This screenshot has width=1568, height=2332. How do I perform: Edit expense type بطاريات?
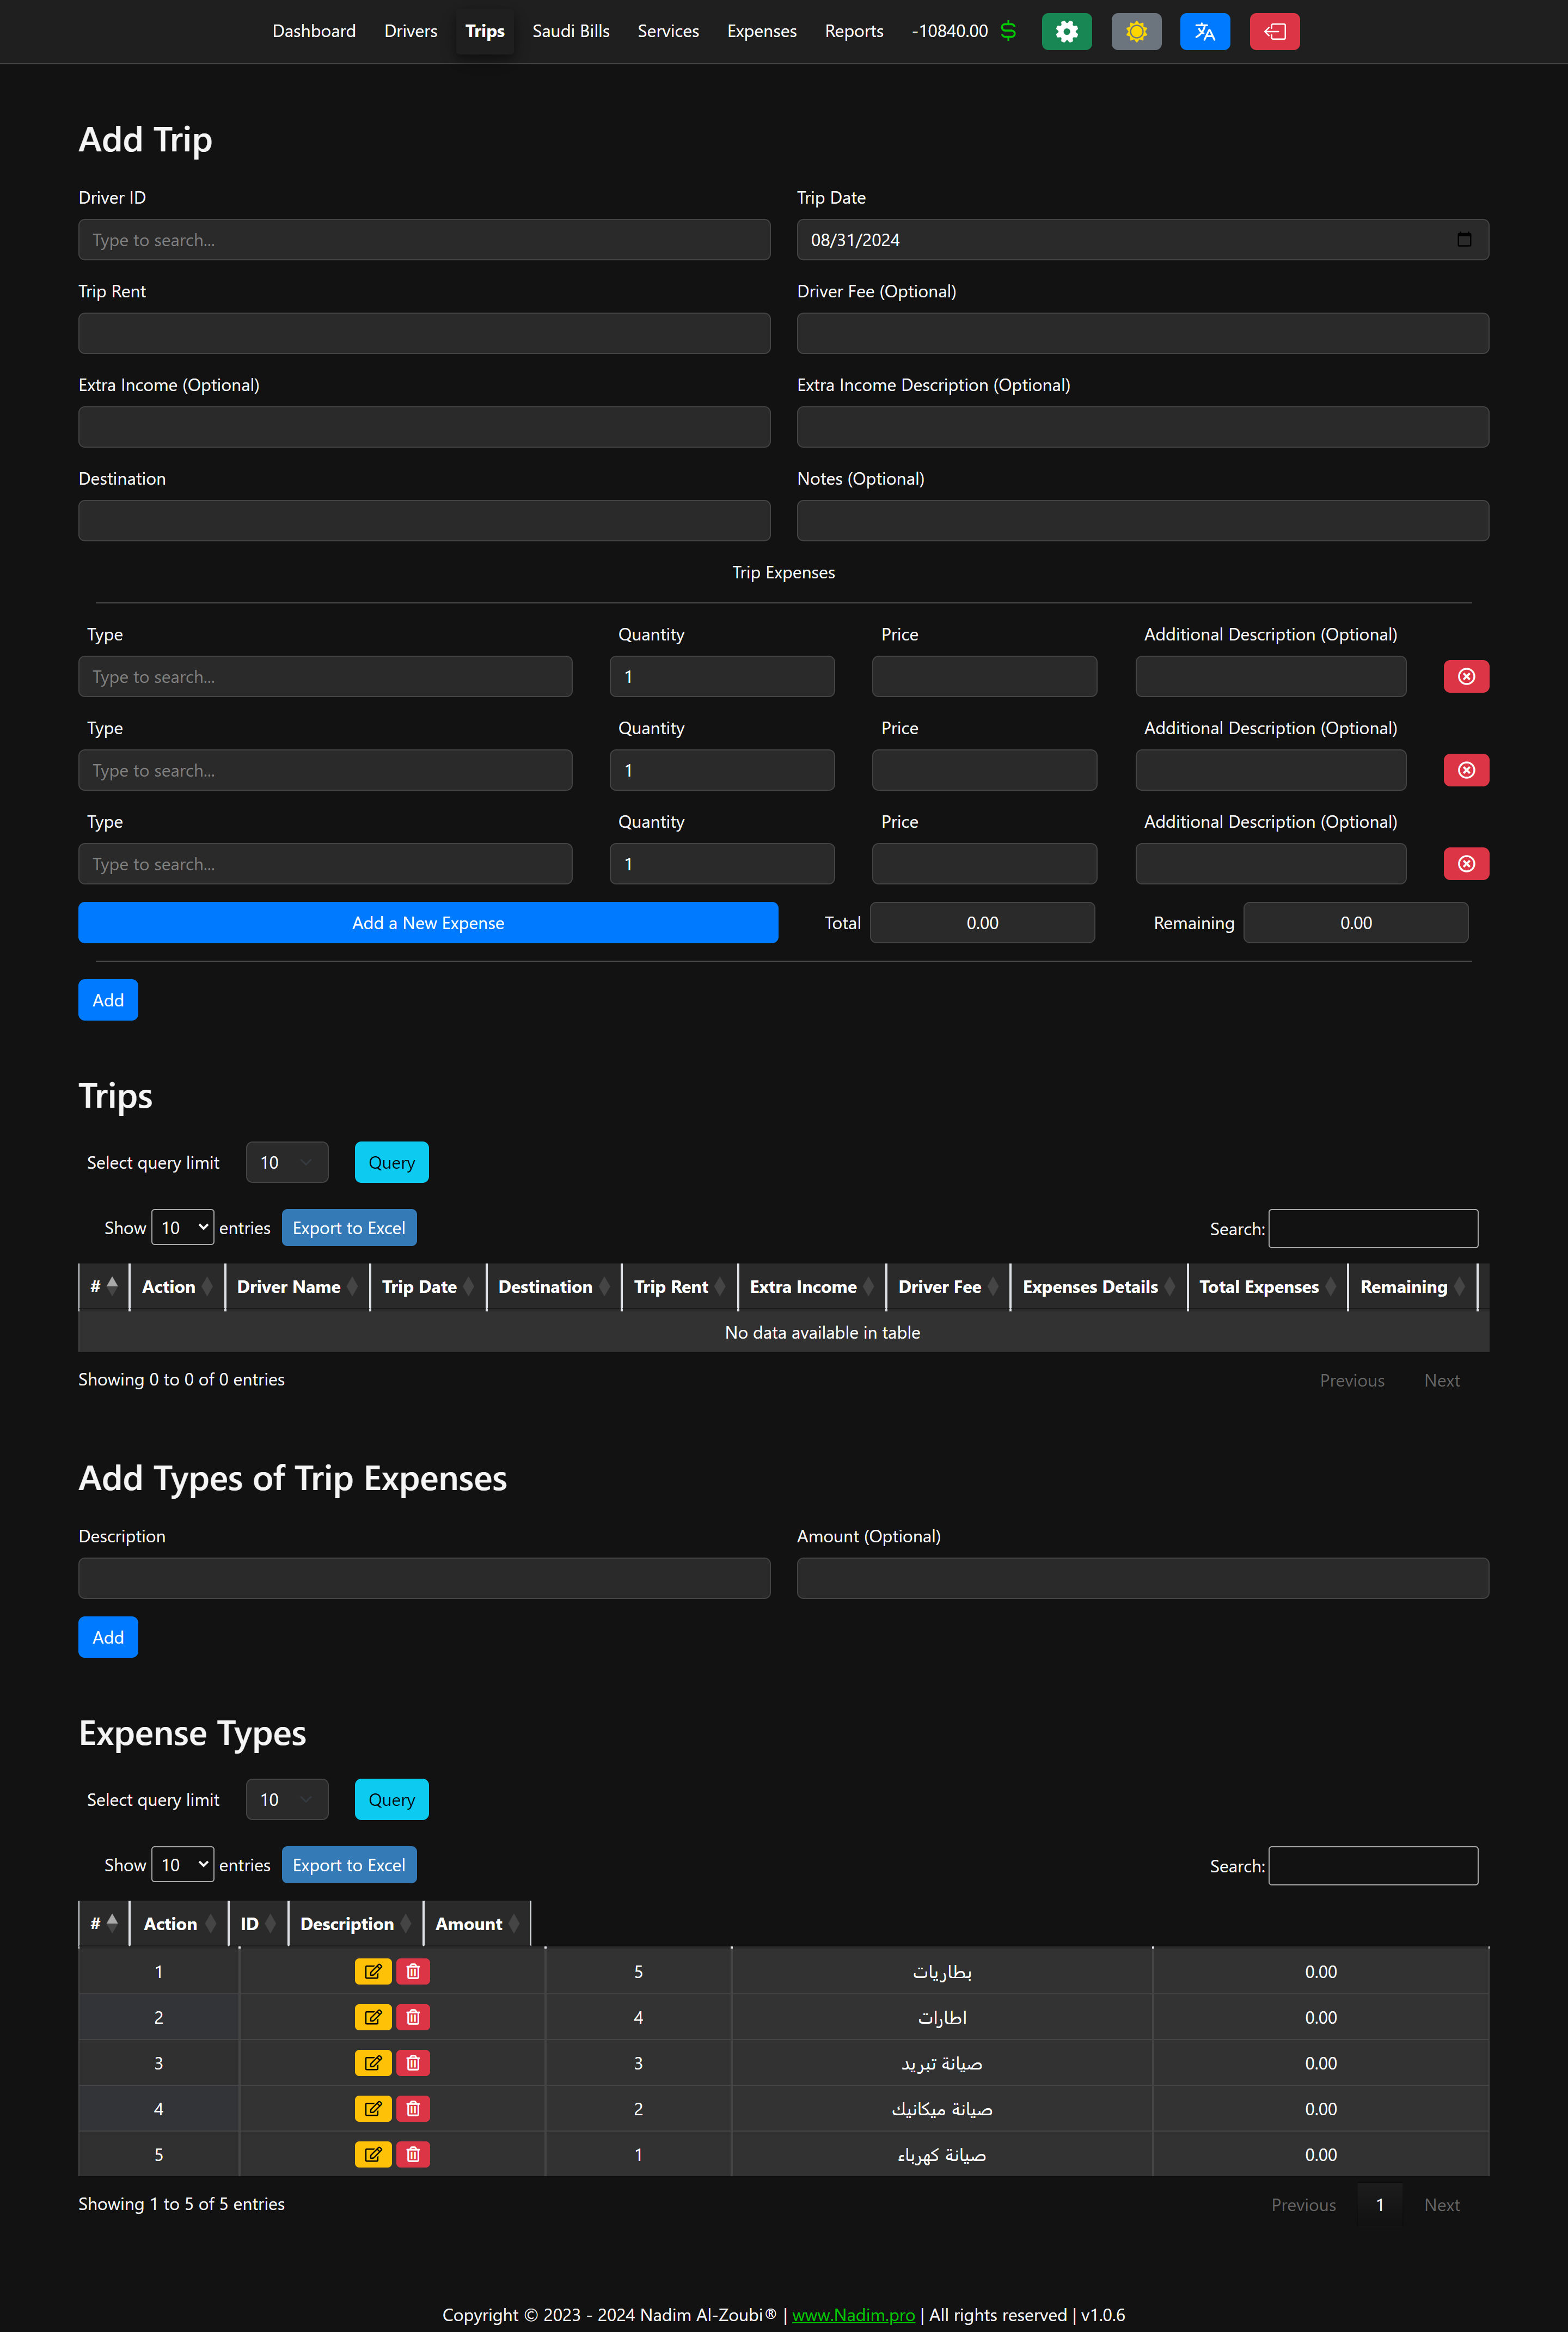click(373, 1972)
